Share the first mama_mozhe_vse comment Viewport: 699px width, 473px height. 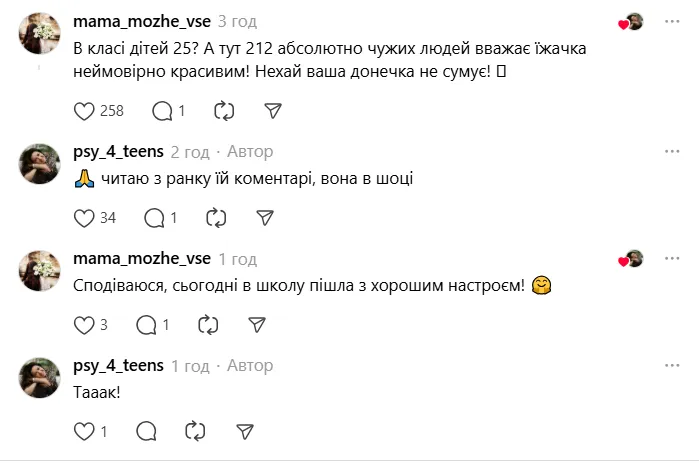[x=273, y=111]
